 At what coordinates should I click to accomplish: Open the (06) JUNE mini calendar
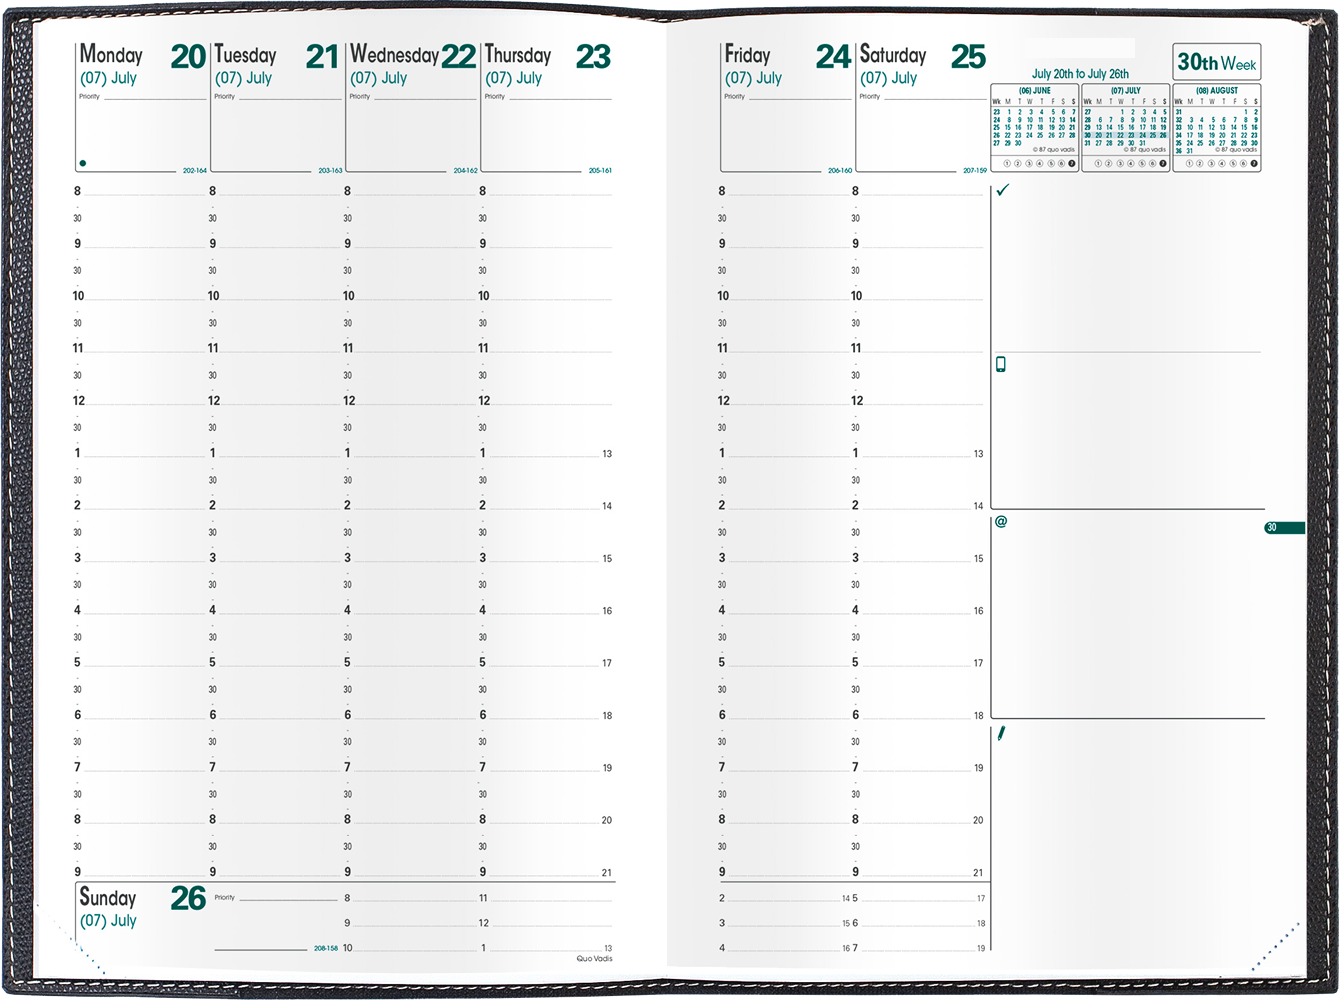pos(1034,128)
